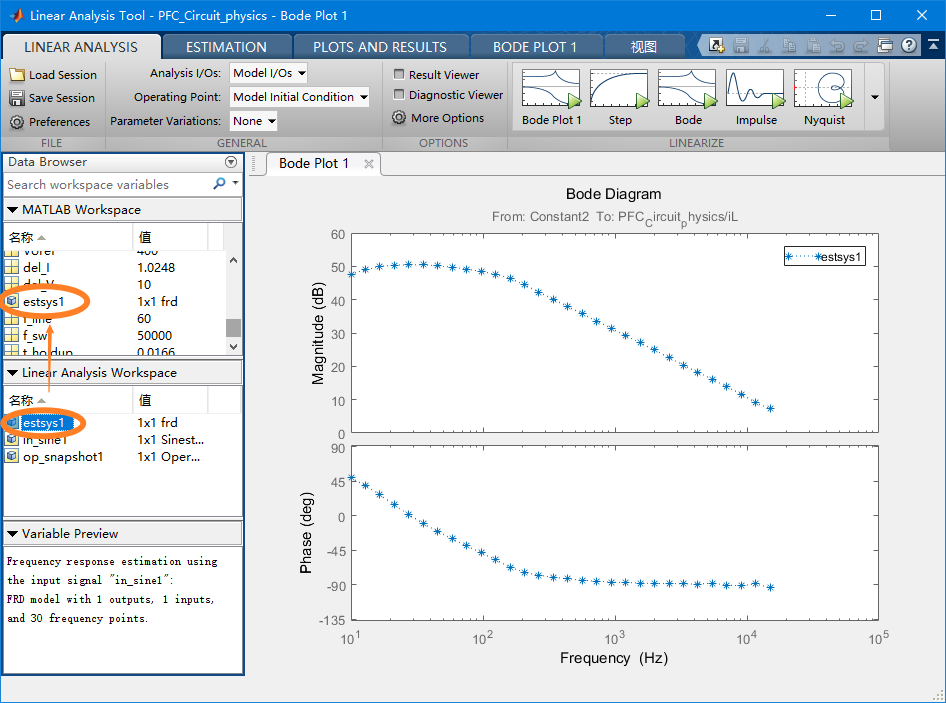Select estsys1 in Linear Analysis Workspace
This screenshot has height=703, width=946.
43,423
